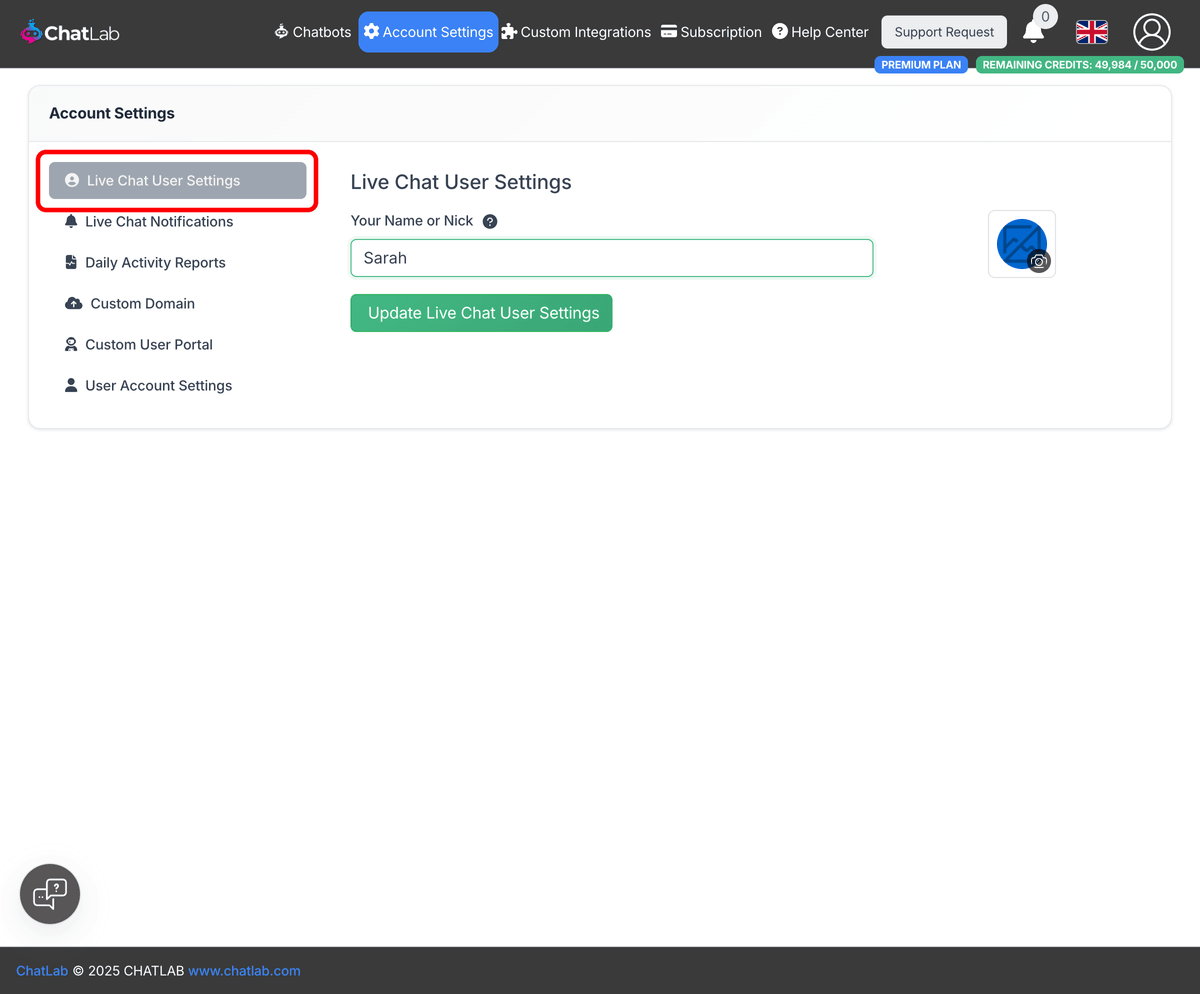
Task: Open the account profile icon
Action: 1151,32
